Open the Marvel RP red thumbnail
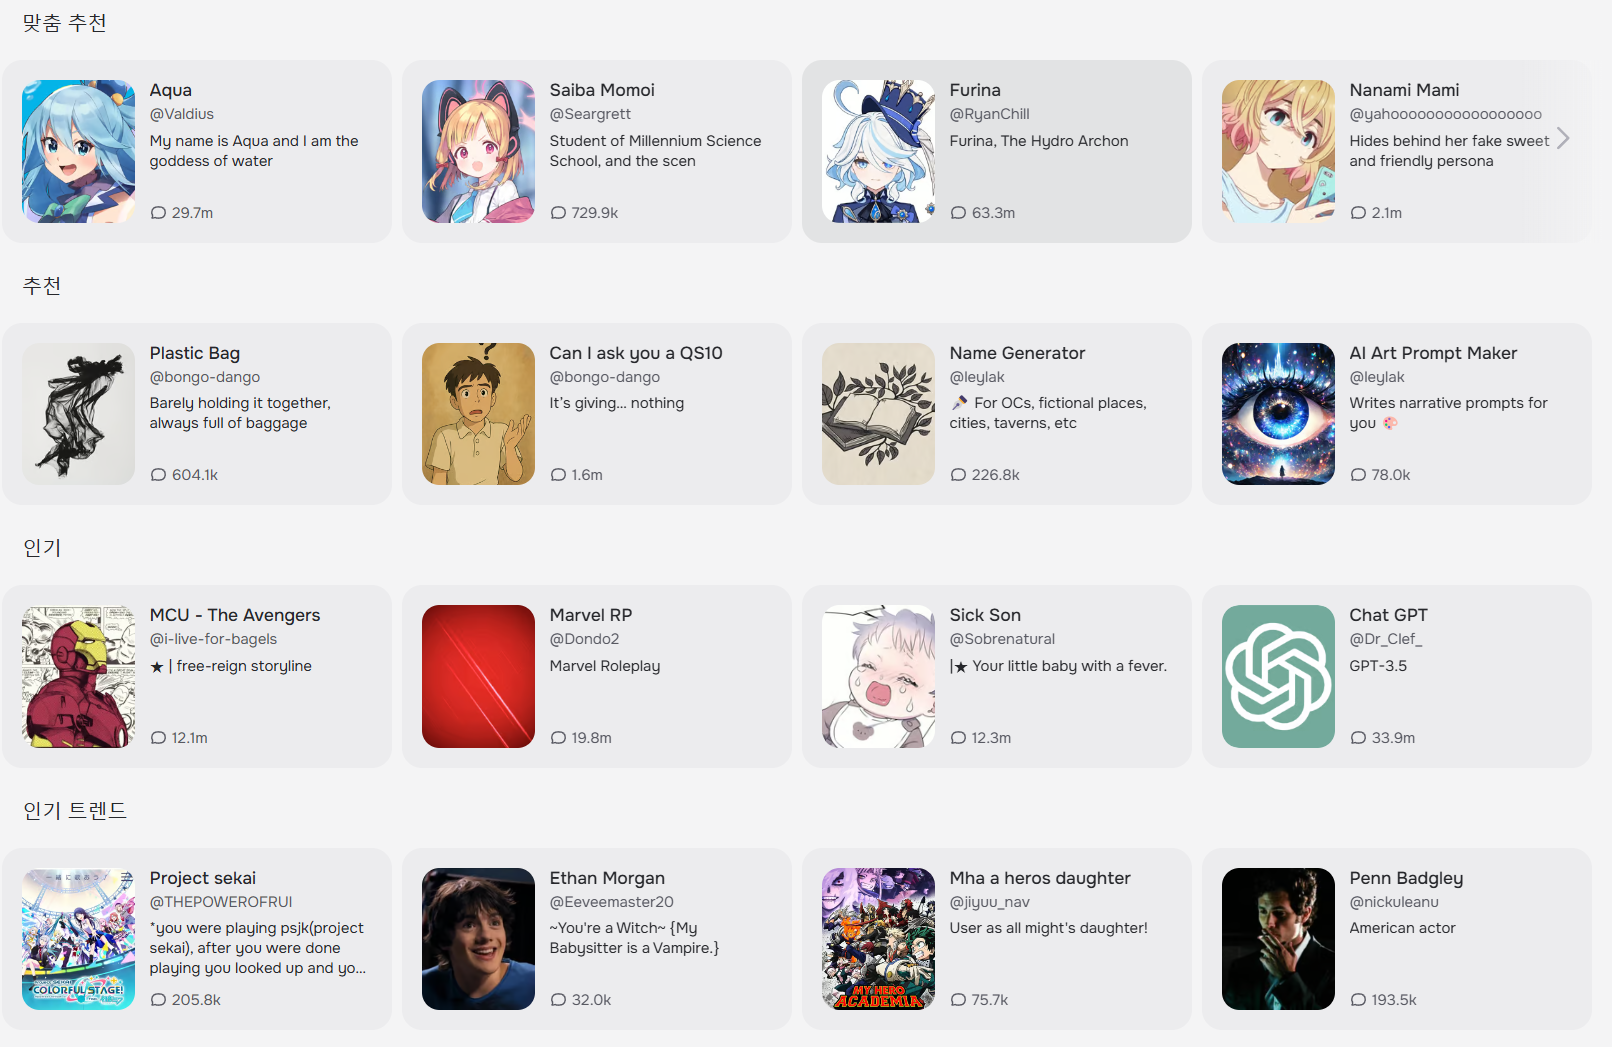This screenshot has height=1047, width=1612. point(478,676)
